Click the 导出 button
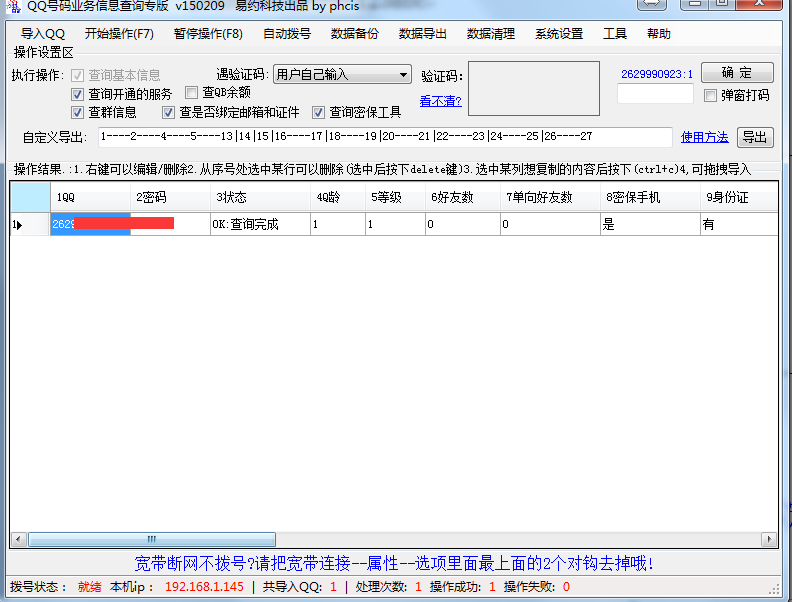 click(x=755, y=137)
